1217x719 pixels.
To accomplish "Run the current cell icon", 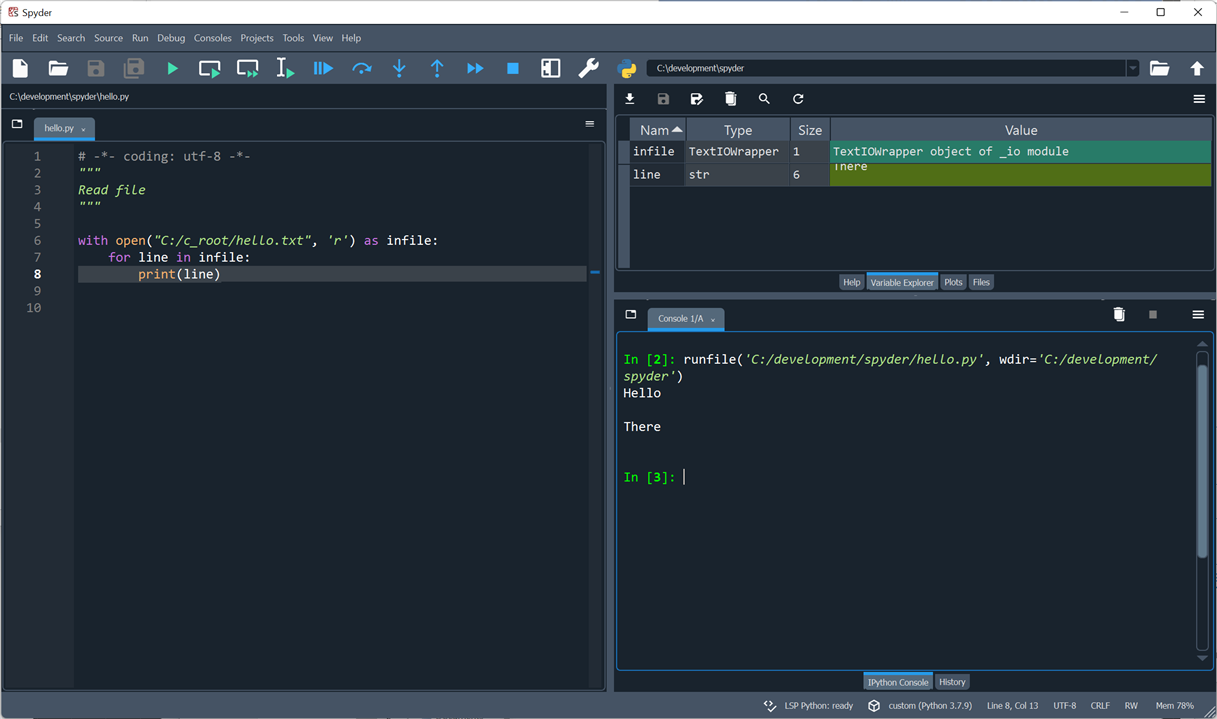I will (209, 69).
